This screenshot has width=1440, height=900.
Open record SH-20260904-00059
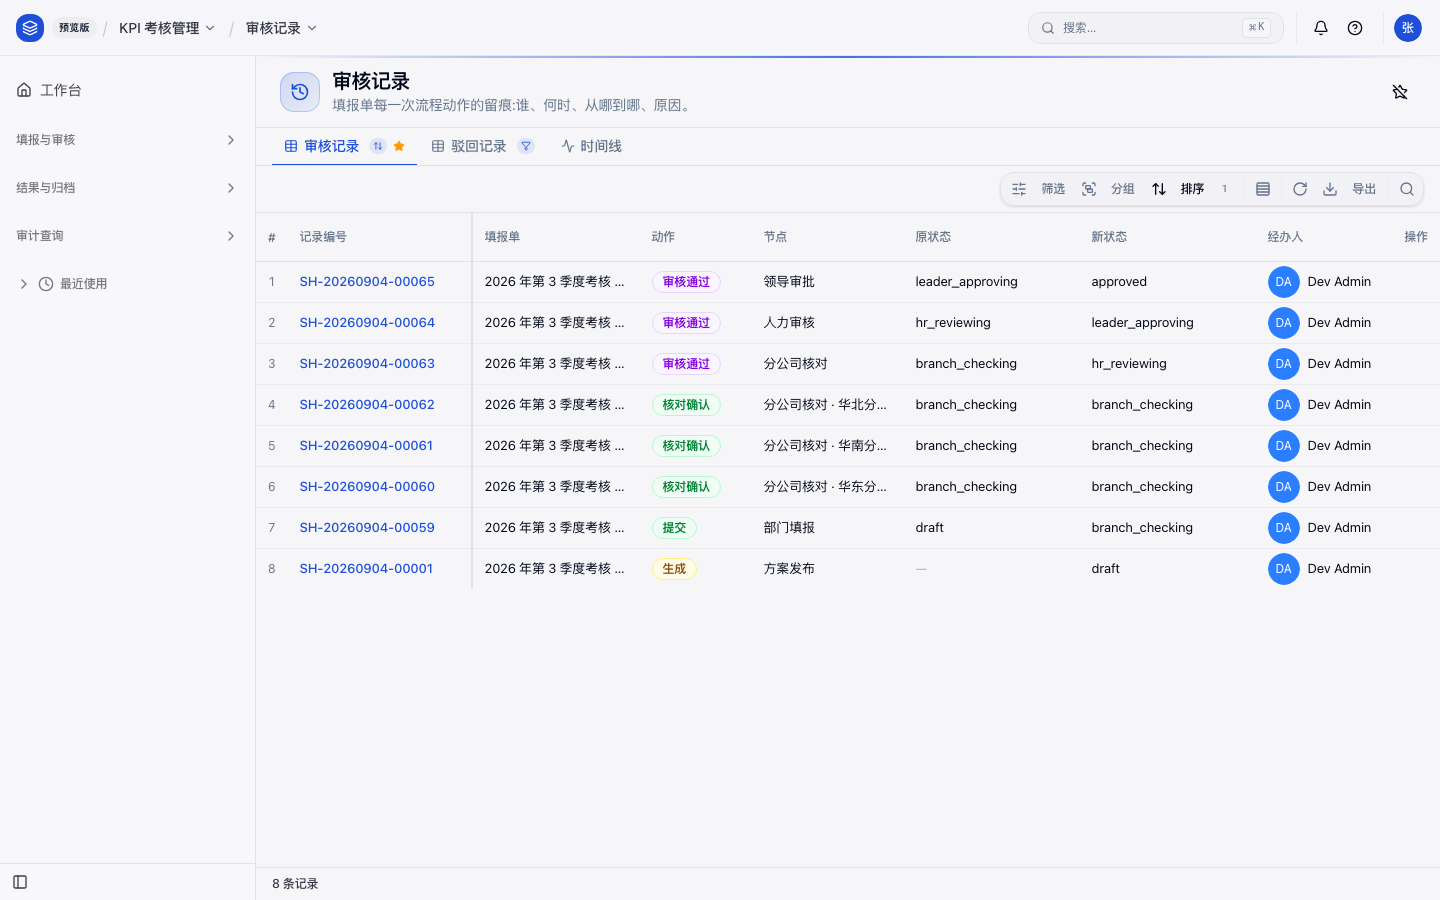click(367, 528)
